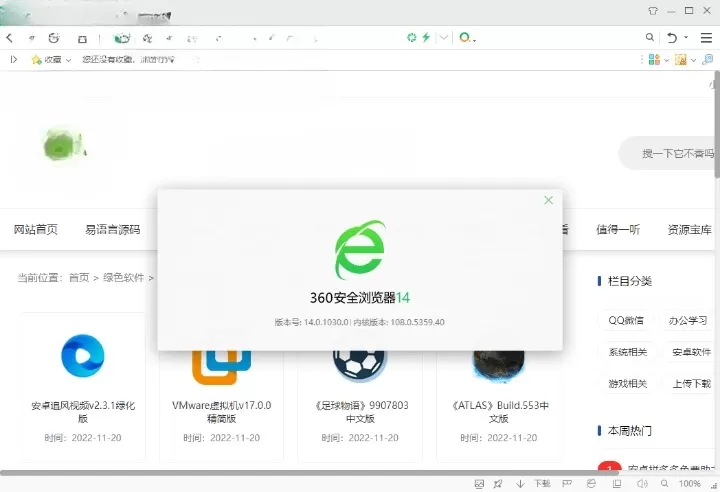
Task: Click the blue magnifier extension icon
Action: tap(708, 59)
